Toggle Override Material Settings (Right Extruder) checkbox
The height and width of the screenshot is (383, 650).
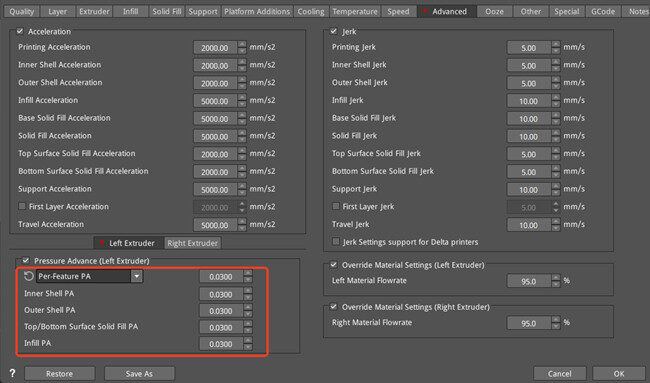coord(334,307)
